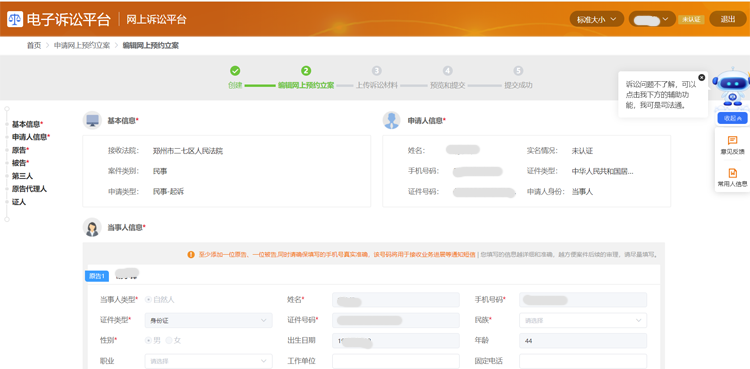Click 编辑网上预约立案 current breadcrumb

click(151, 45)
